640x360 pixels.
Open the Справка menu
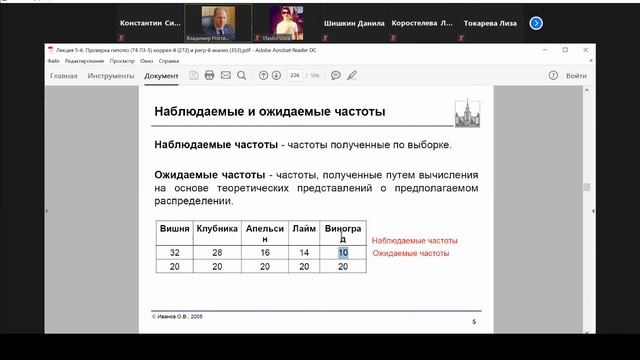[x=169, y=61]
